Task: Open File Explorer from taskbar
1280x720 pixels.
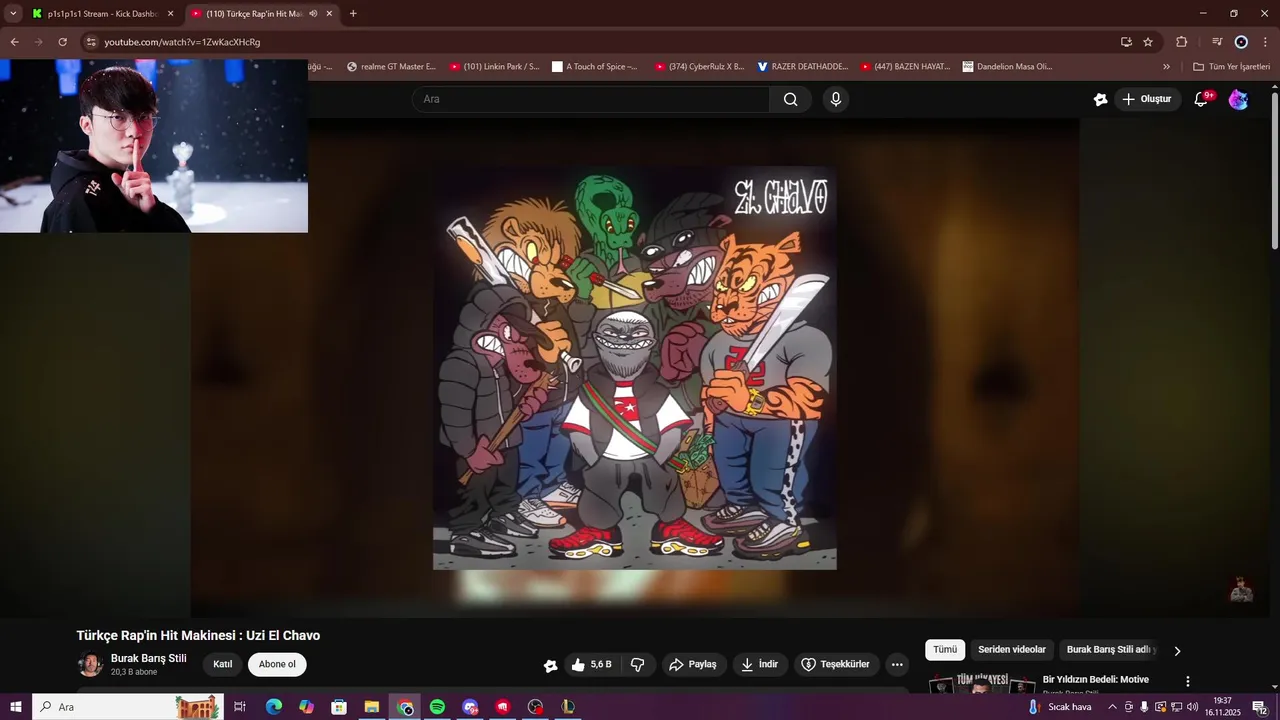Action: 371,707
